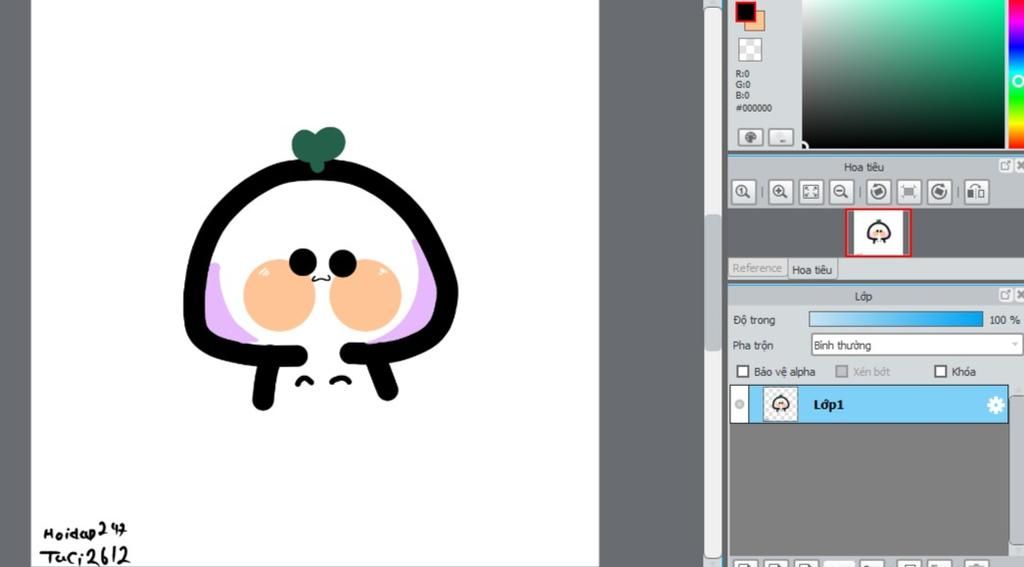Check the Khóa lock checkbox
1024x567 pixels.
(x=940, y=371)
